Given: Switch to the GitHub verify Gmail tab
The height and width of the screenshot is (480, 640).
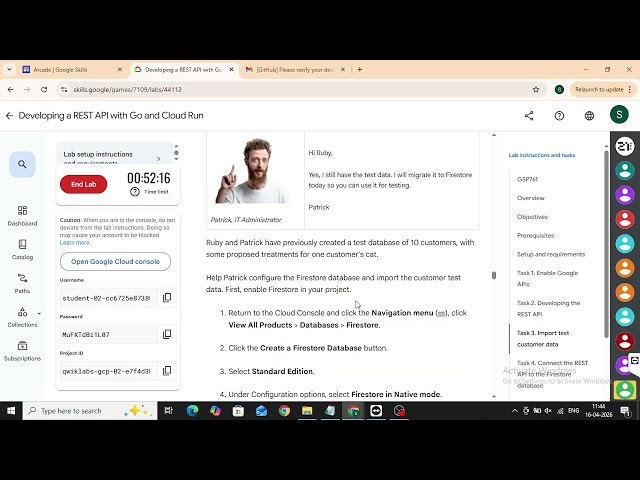Looking at the screenshot, I should [x=295, y=70].
